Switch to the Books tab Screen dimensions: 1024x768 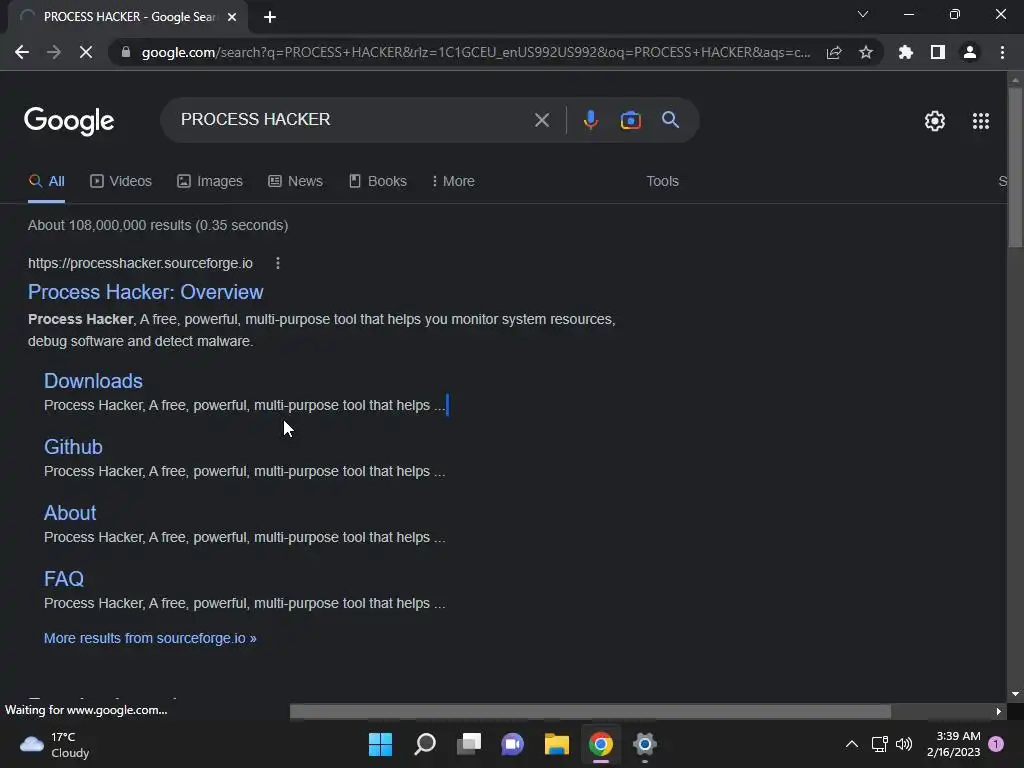coord(377,181)
